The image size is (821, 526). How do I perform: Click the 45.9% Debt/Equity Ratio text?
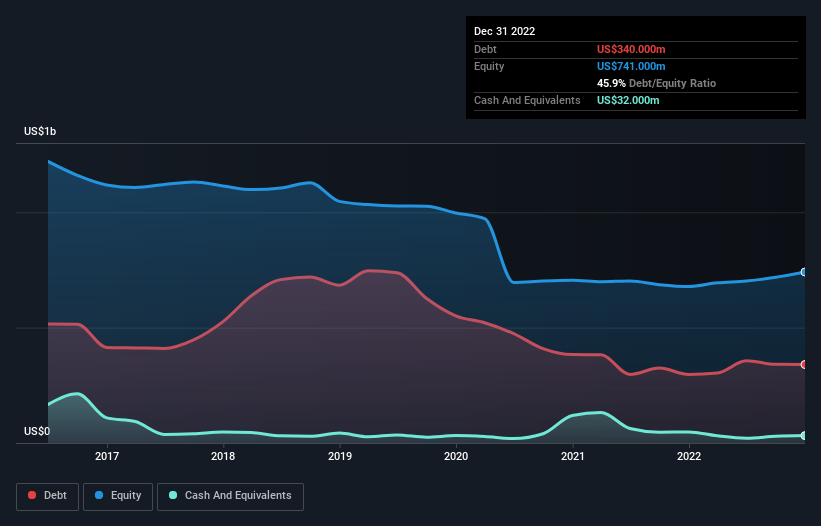[656, 83]
